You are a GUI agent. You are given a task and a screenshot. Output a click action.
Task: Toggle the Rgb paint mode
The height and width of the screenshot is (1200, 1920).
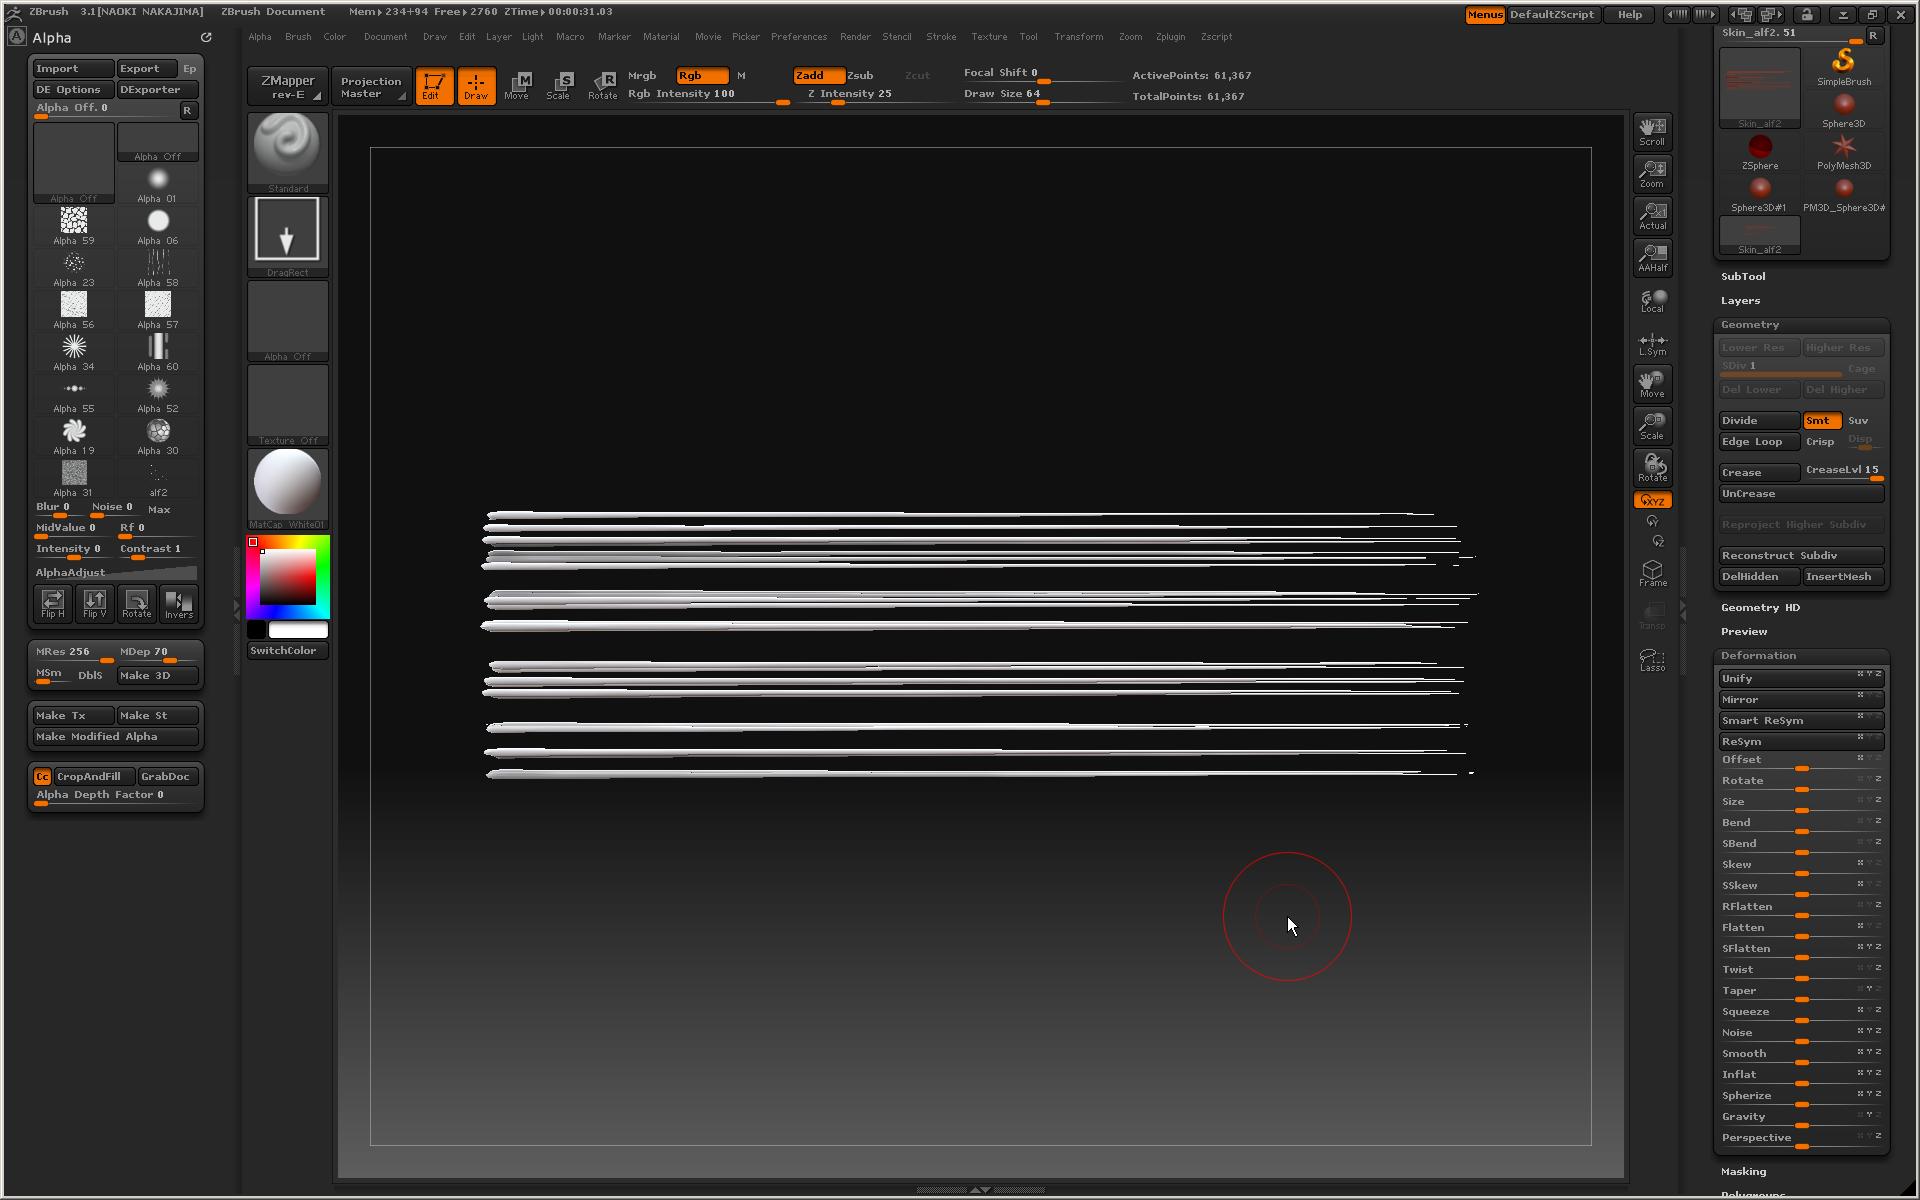702,76
